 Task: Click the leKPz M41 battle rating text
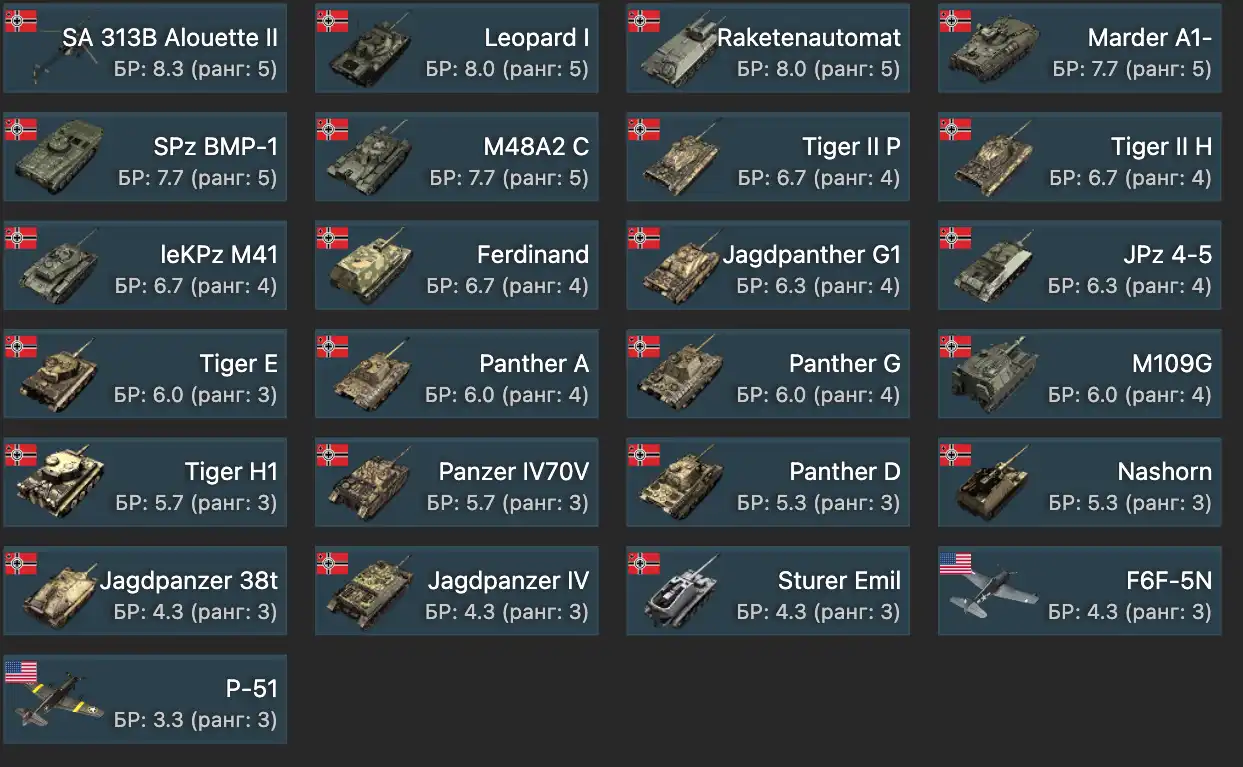195,286
